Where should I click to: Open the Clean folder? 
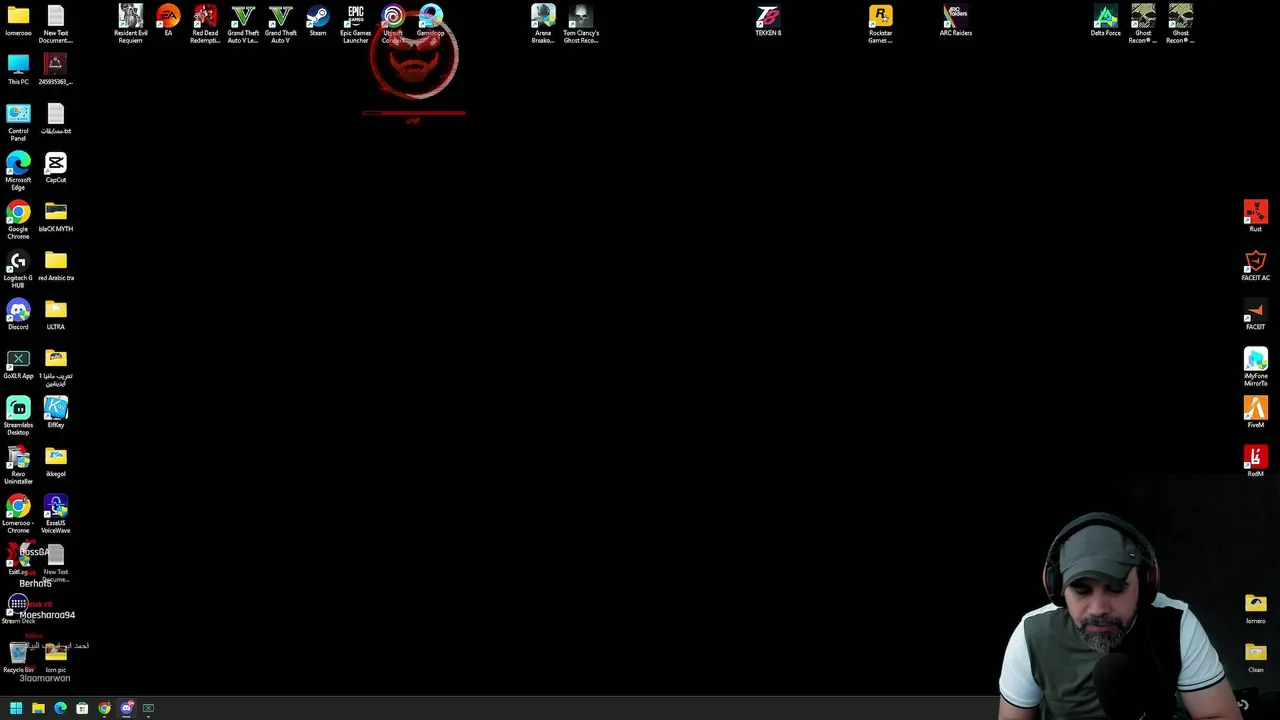tap(1256, 658)
